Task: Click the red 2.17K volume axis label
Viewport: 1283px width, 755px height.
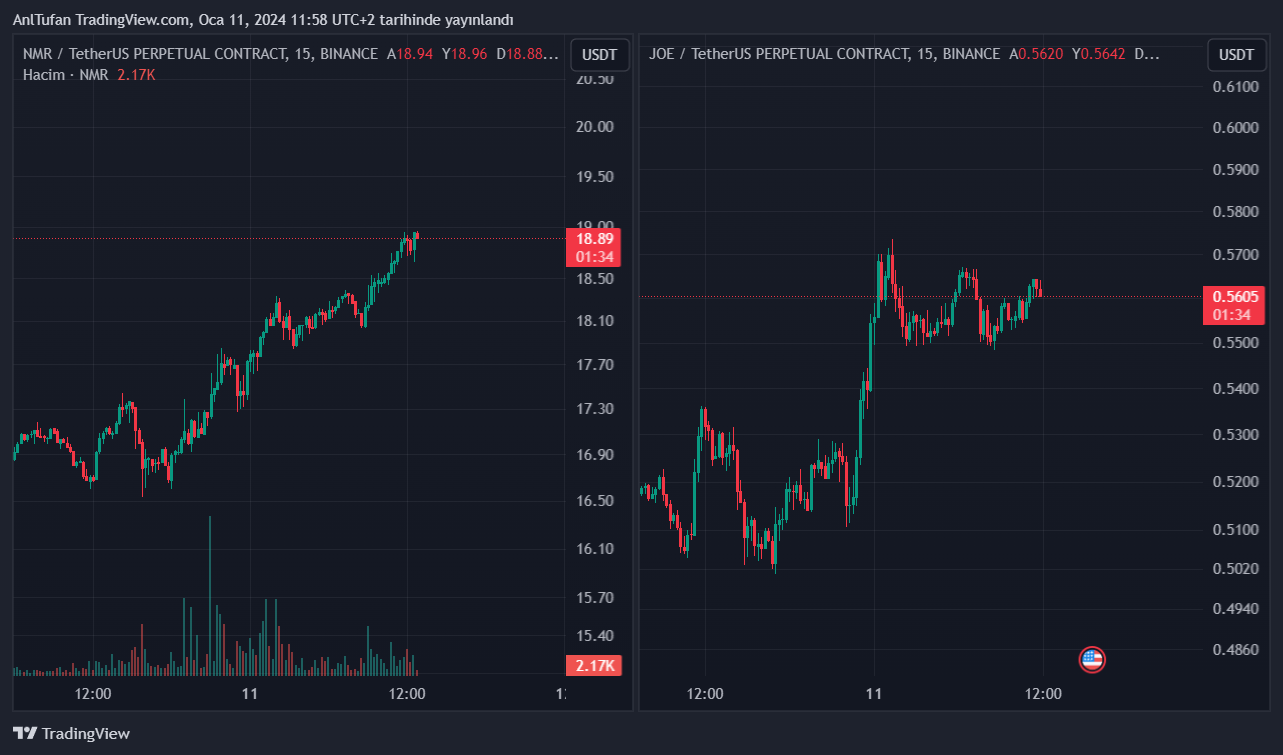Action: tap(594, 665)
